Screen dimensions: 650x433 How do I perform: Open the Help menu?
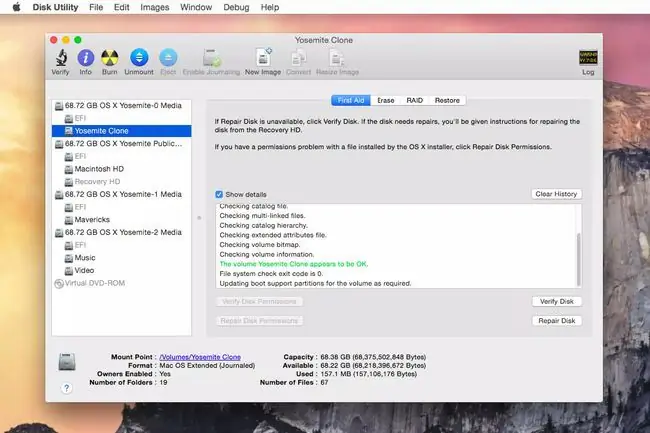[270, 7]
